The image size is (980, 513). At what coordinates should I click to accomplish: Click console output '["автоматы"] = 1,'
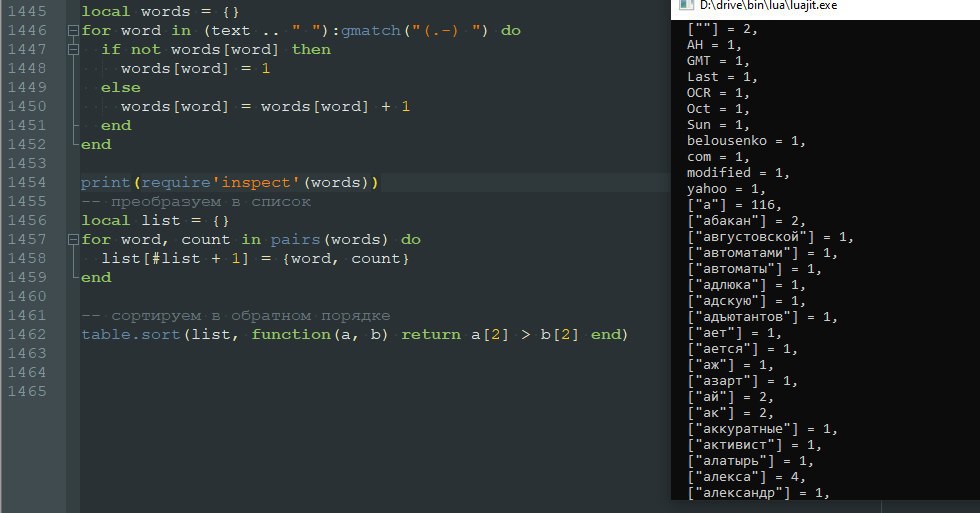point(754,269)
